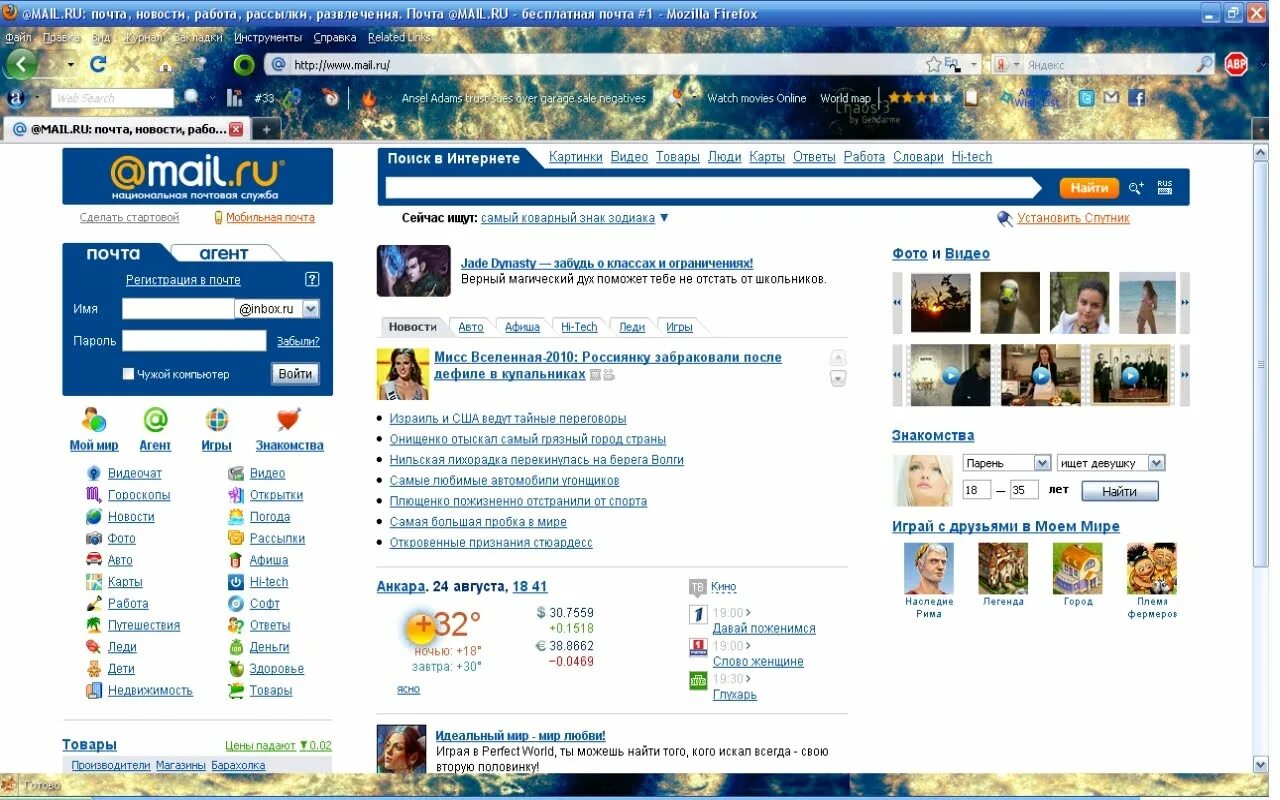Screen dimensions: 1280x800
Task: Open the Агент green @ icon
Action: point(155,420)
